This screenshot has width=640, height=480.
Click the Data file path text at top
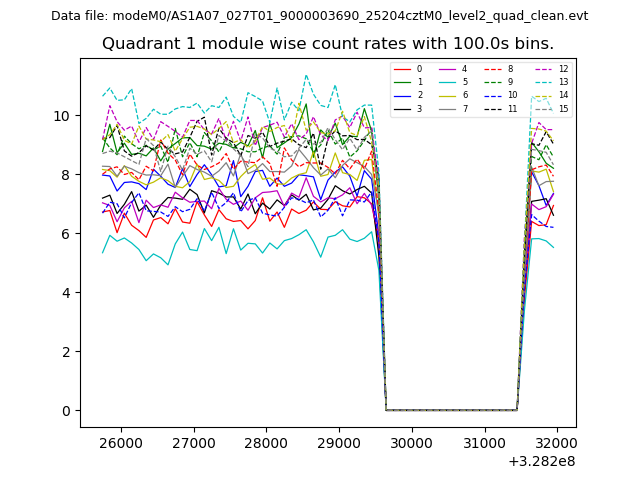319,16
